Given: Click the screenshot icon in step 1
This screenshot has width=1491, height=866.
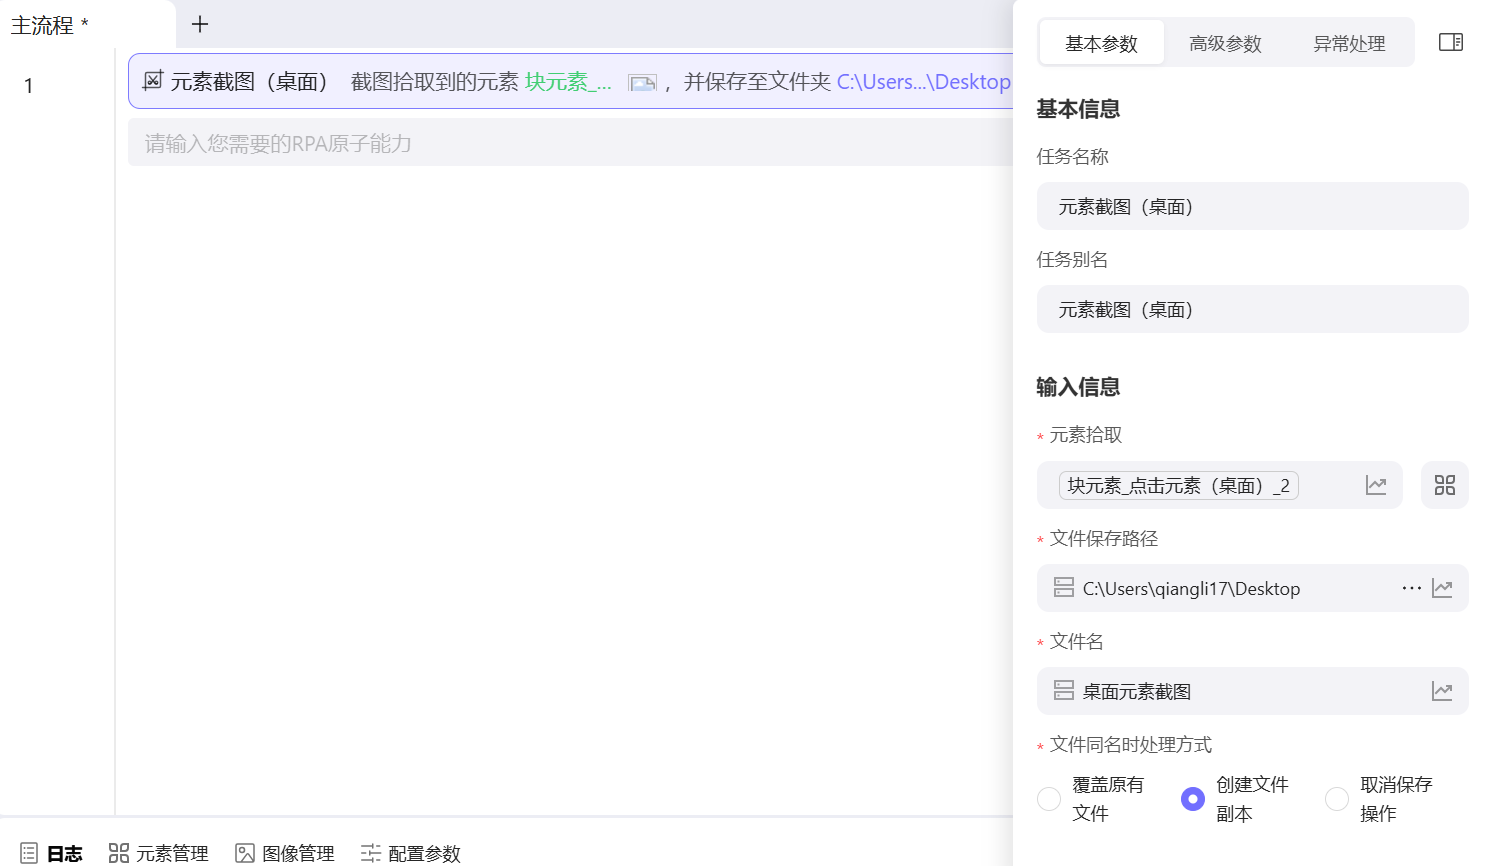Looking at the screenshot, I should [x=642, y=82].
